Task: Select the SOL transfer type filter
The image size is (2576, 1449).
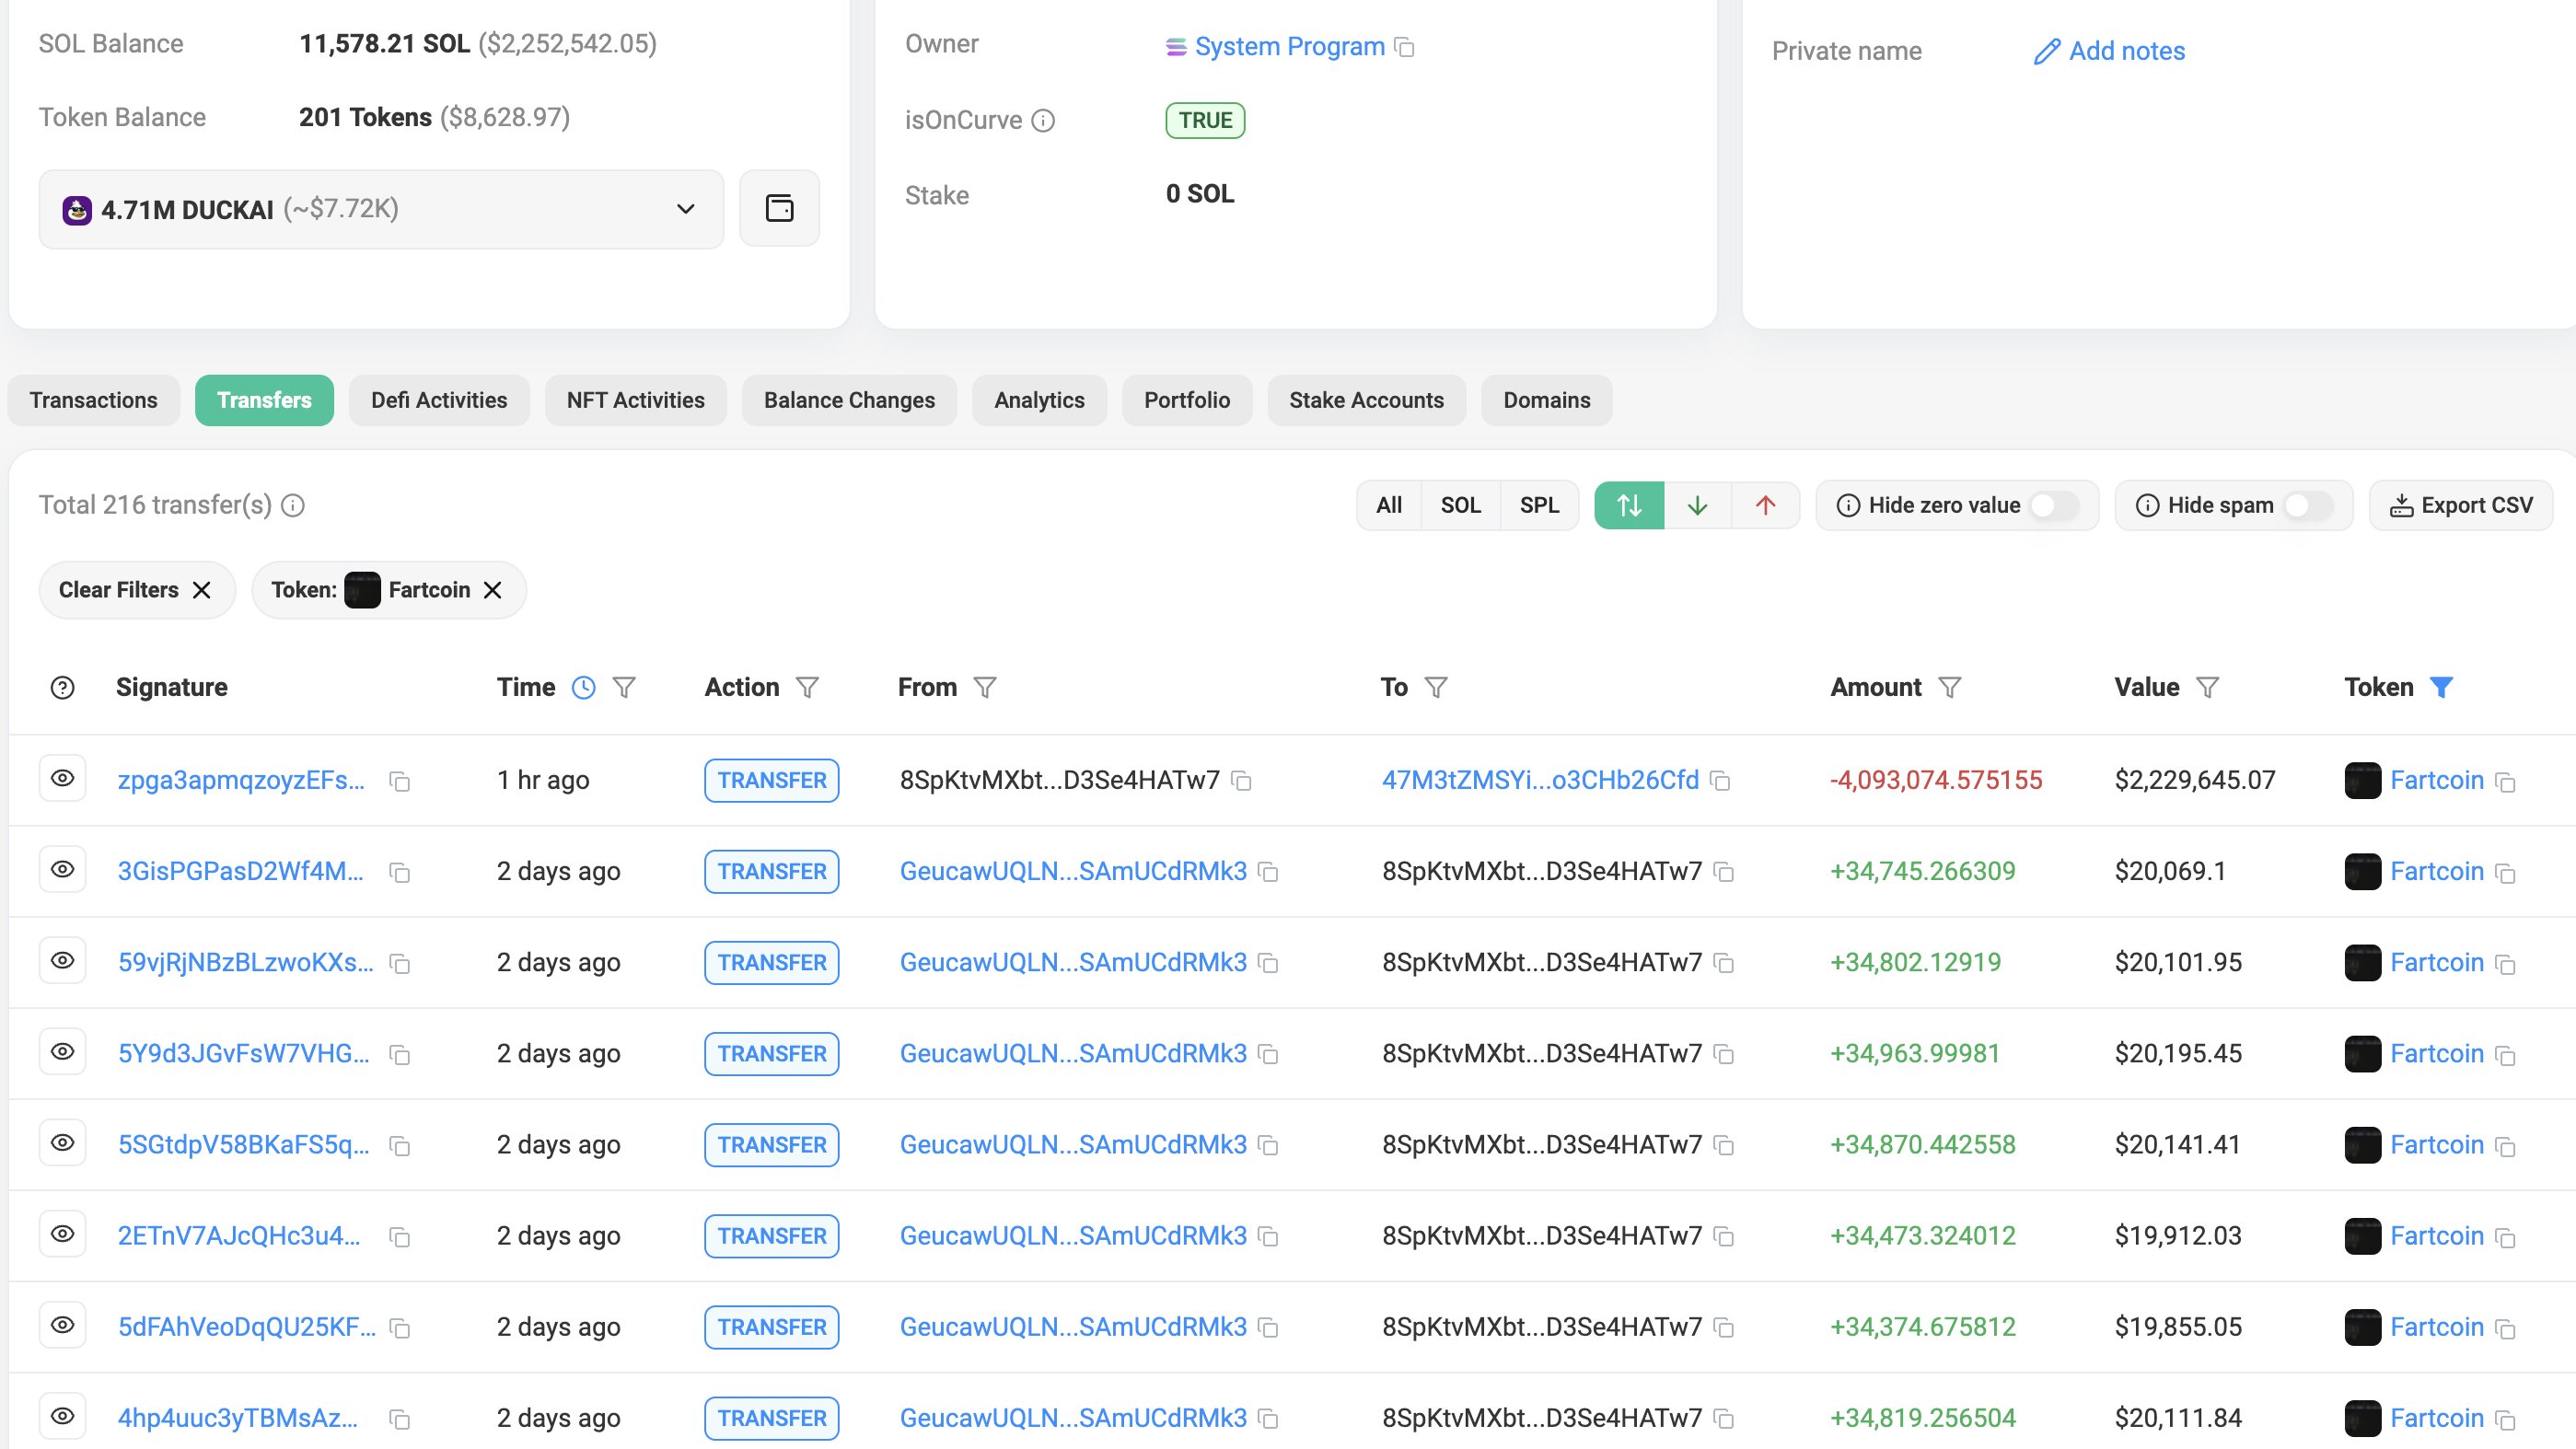Action: (1460, 505)
